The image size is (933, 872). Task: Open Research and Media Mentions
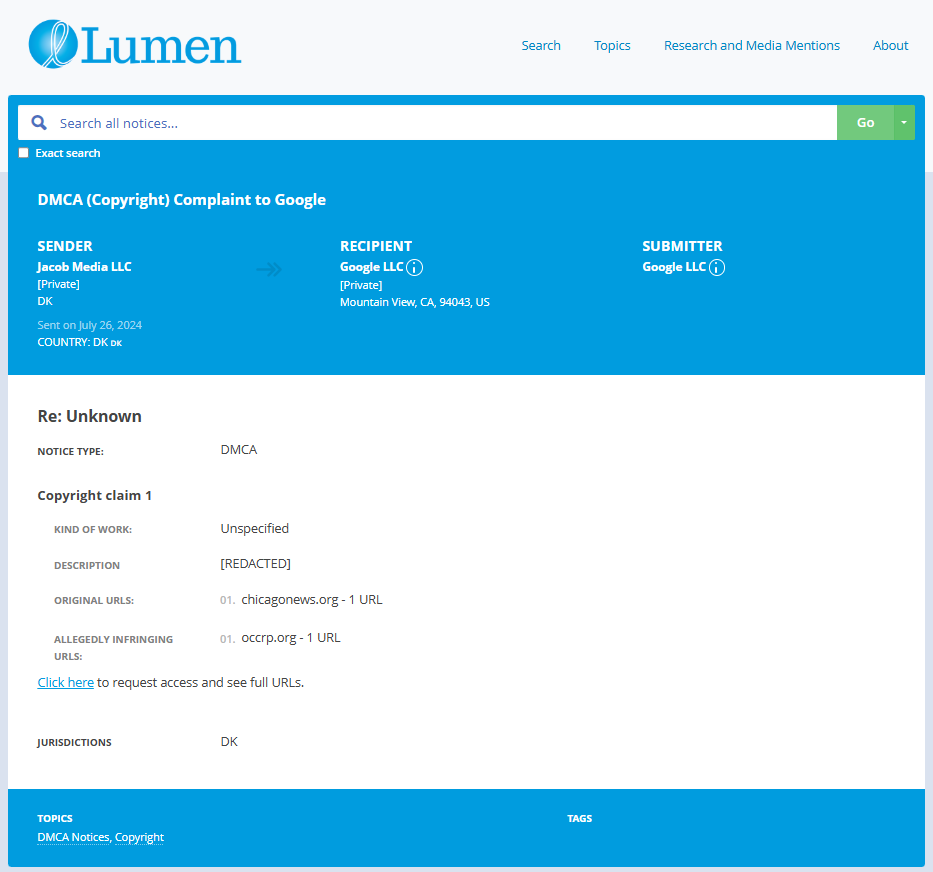tap(752, 45)
